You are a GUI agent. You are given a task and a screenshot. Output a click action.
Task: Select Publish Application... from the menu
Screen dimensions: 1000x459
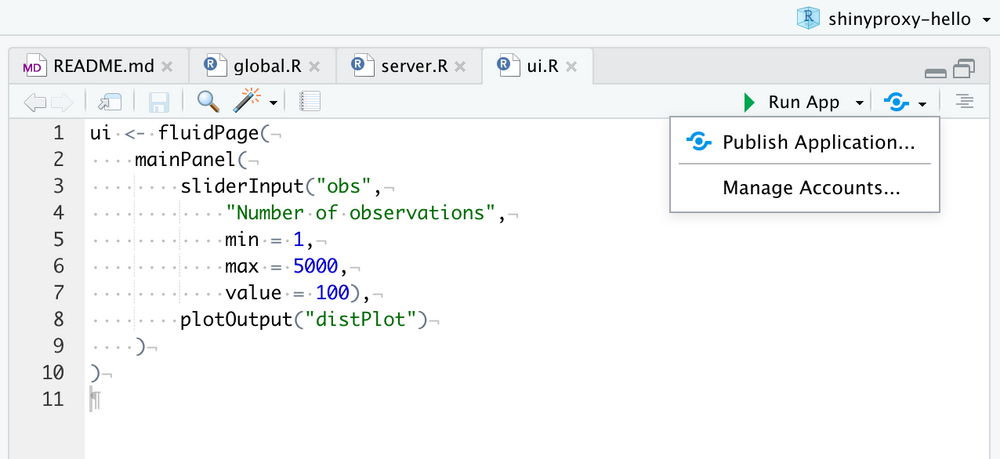[x=818, y=142]
